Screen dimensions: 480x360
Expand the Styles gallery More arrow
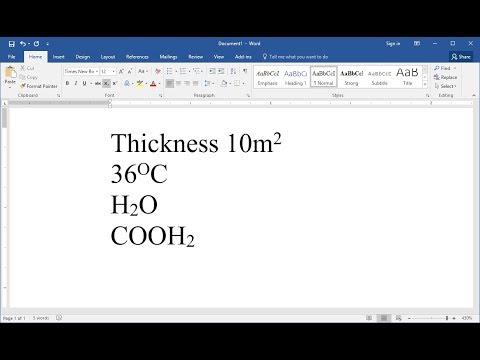(x=425, y=85)
